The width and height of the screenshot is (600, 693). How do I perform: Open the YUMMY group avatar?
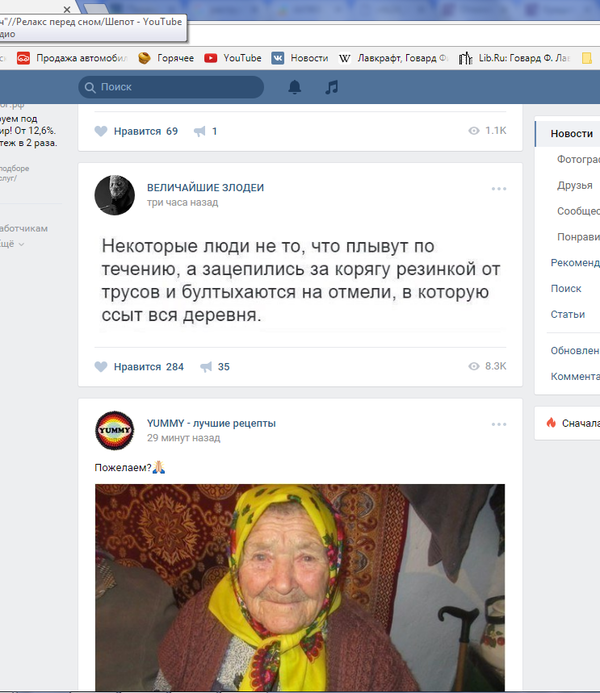click(x=114, y=430)
